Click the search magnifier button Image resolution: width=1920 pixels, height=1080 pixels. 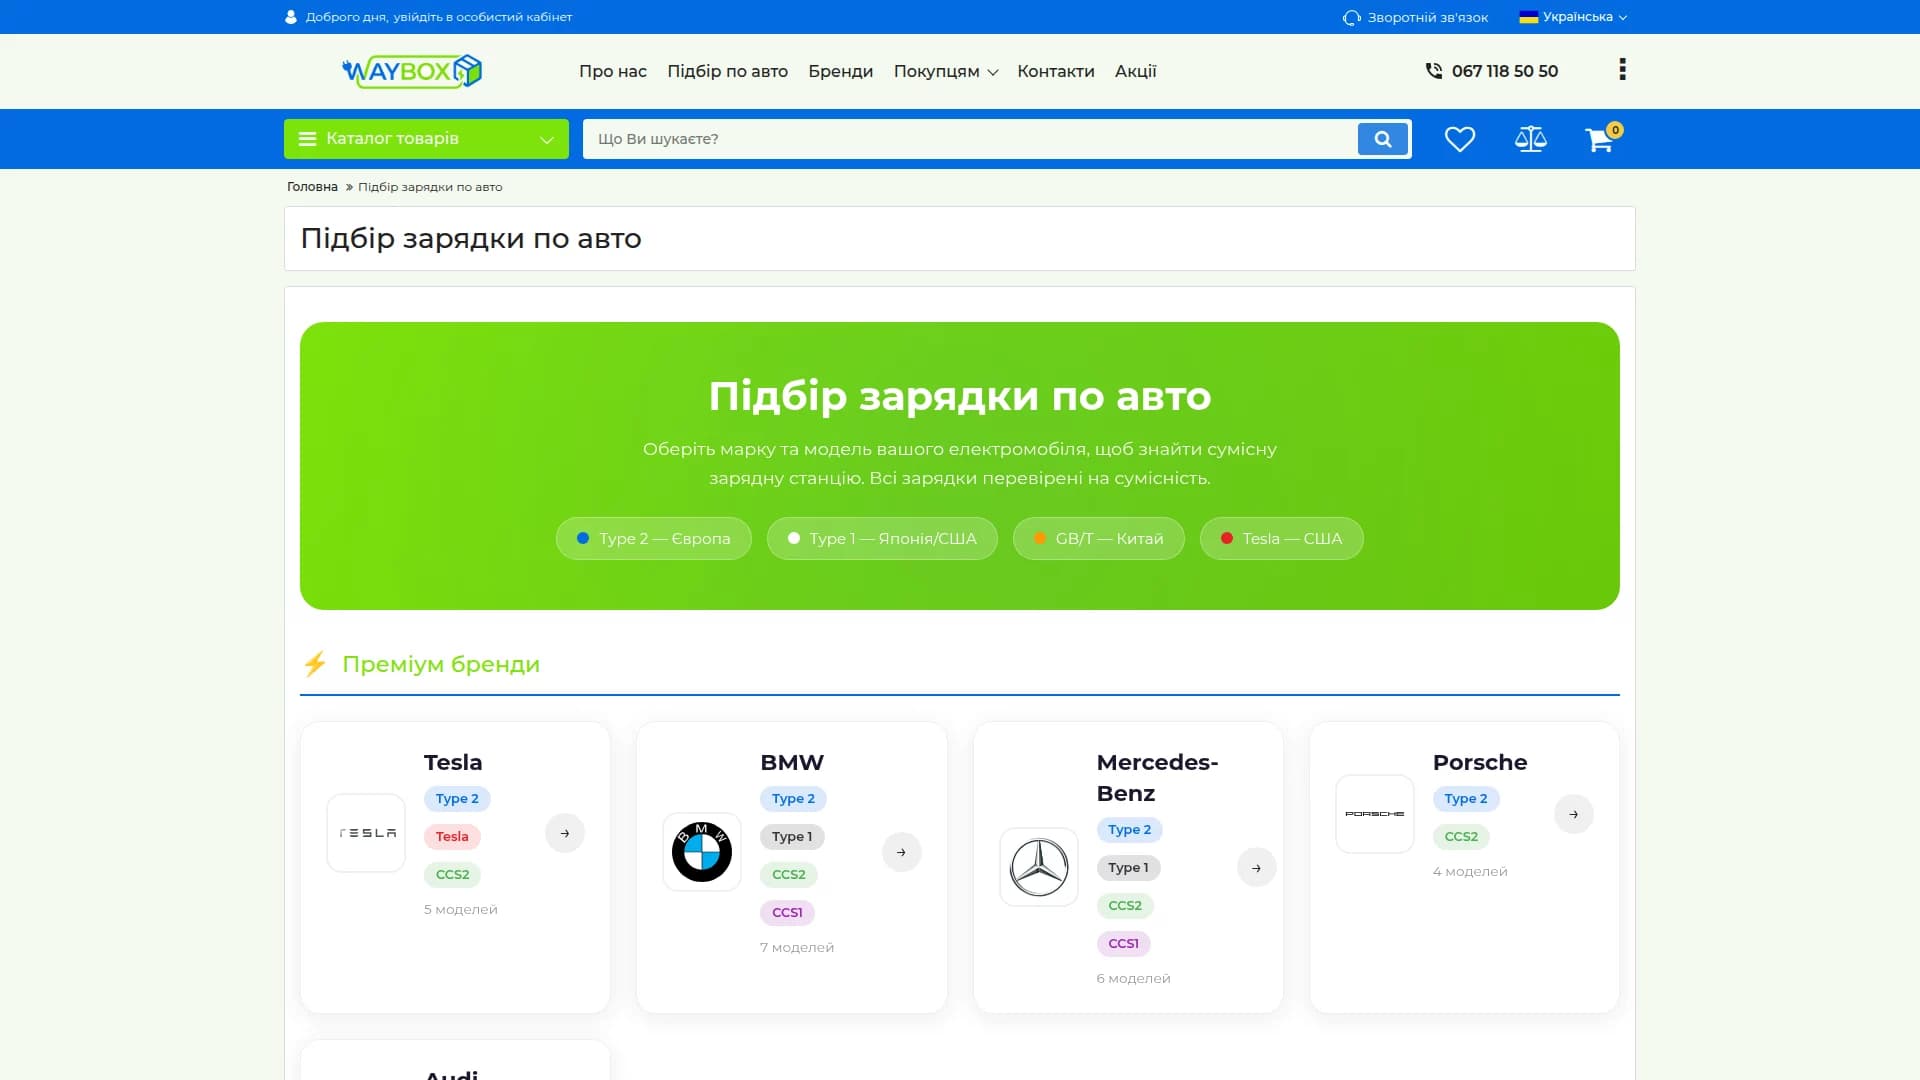(1383, 139)
